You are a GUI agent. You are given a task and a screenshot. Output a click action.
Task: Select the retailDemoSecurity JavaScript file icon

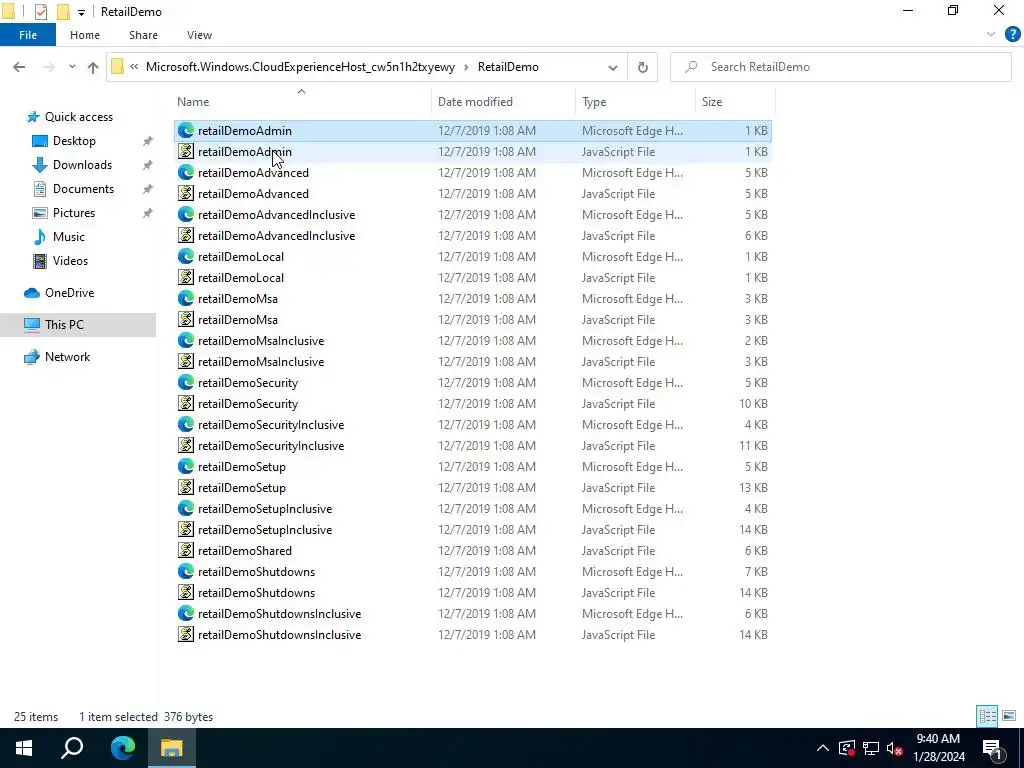tap(186, 404)
